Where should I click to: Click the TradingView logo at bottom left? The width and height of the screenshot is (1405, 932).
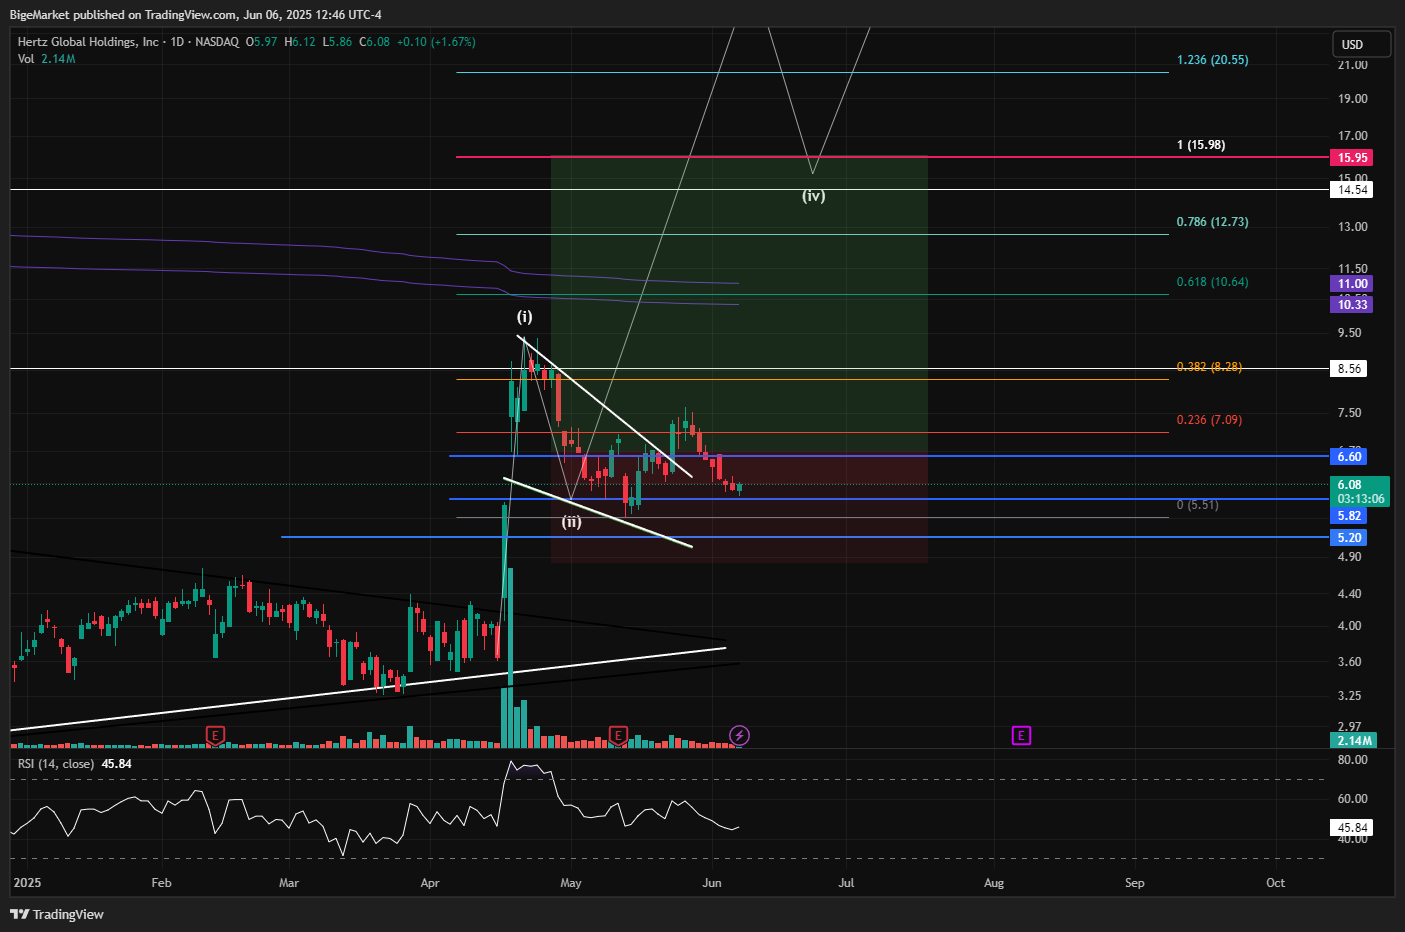point(57,914)
